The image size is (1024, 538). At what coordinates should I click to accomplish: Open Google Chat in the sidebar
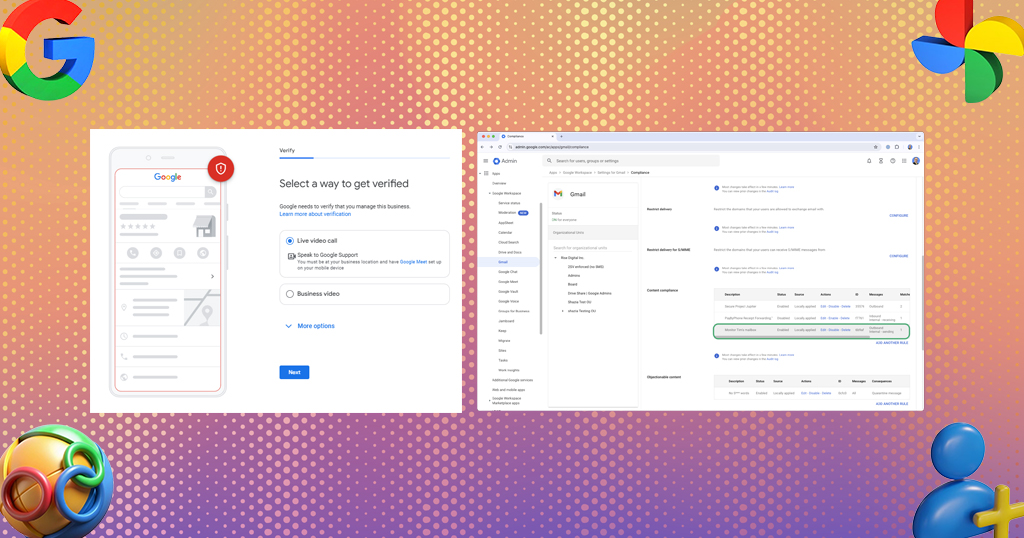tap(508, 272)
